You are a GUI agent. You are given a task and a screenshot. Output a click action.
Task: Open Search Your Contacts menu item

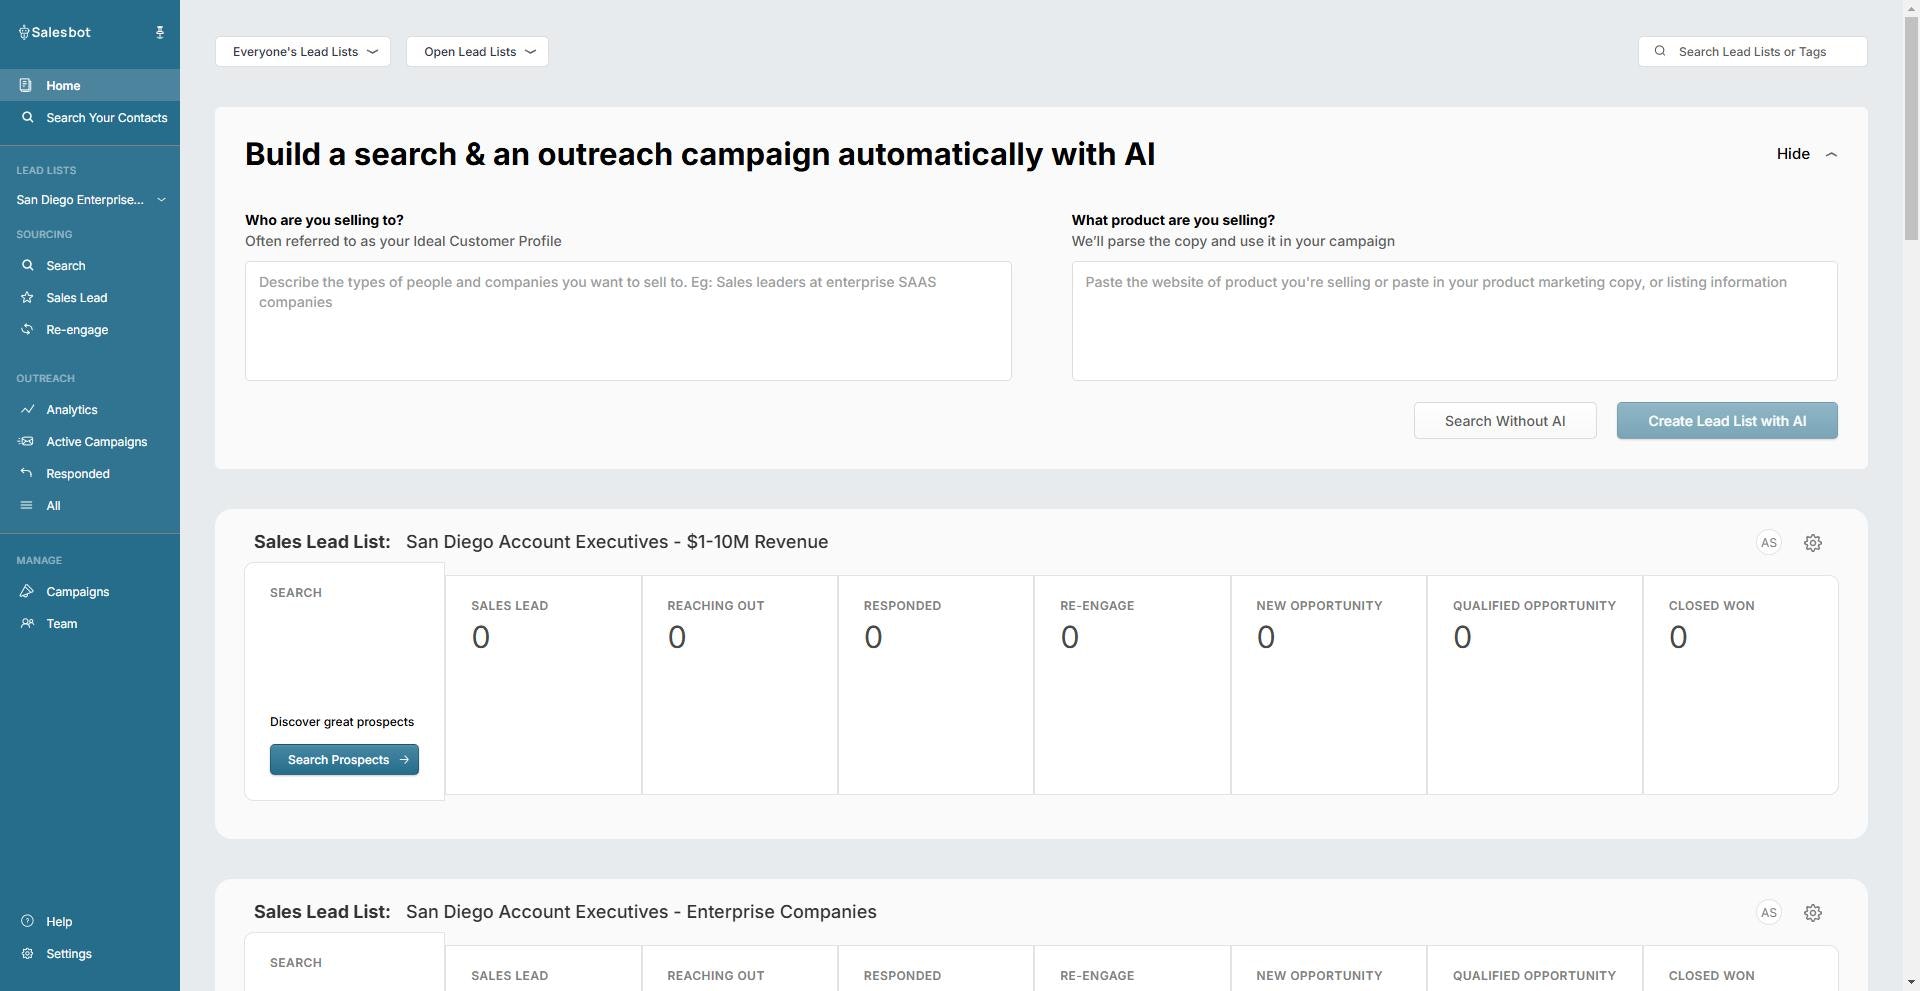tap(106, 118)
